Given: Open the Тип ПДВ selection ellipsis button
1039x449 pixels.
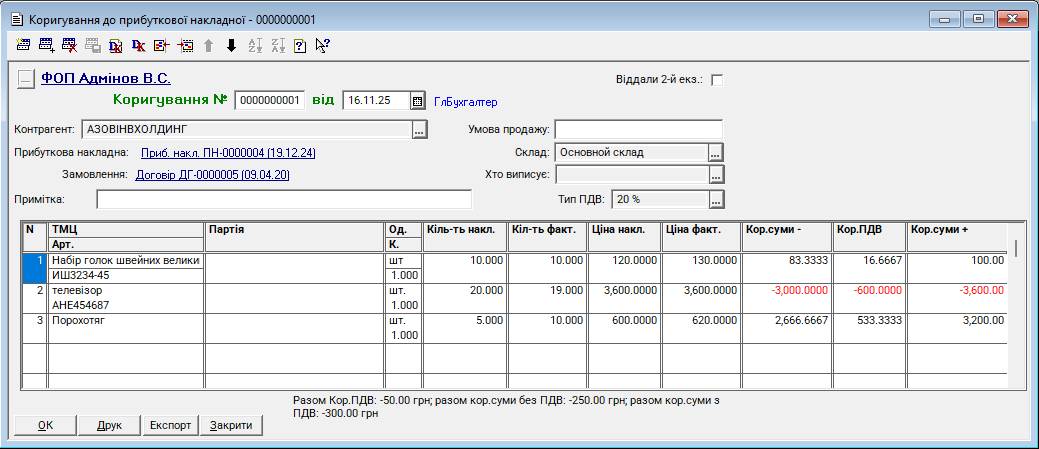Looking at the screenshot, I should pos(715,199).
